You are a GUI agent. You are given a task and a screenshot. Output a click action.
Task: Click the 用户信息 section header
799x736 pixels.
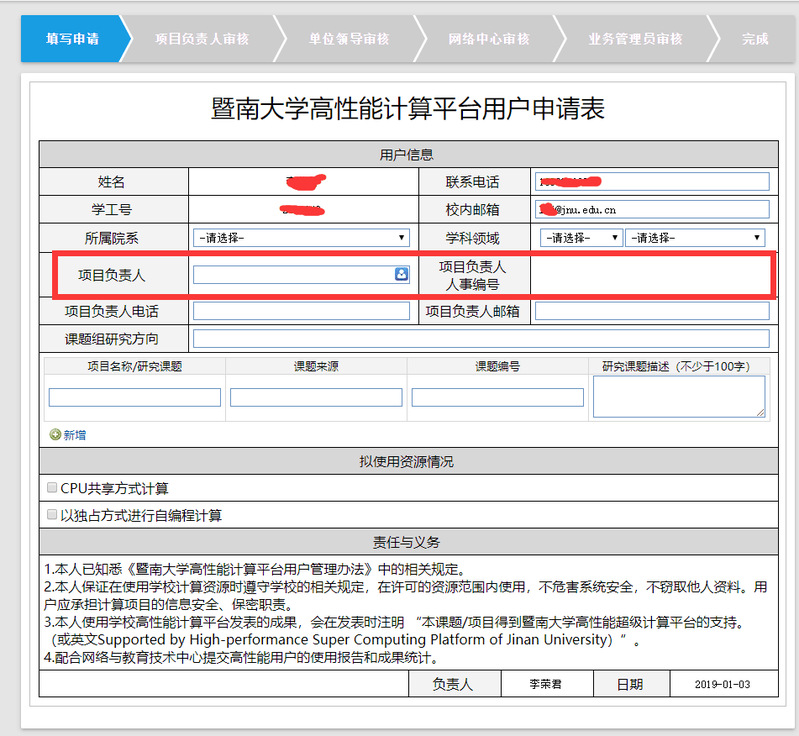point(409,154)
